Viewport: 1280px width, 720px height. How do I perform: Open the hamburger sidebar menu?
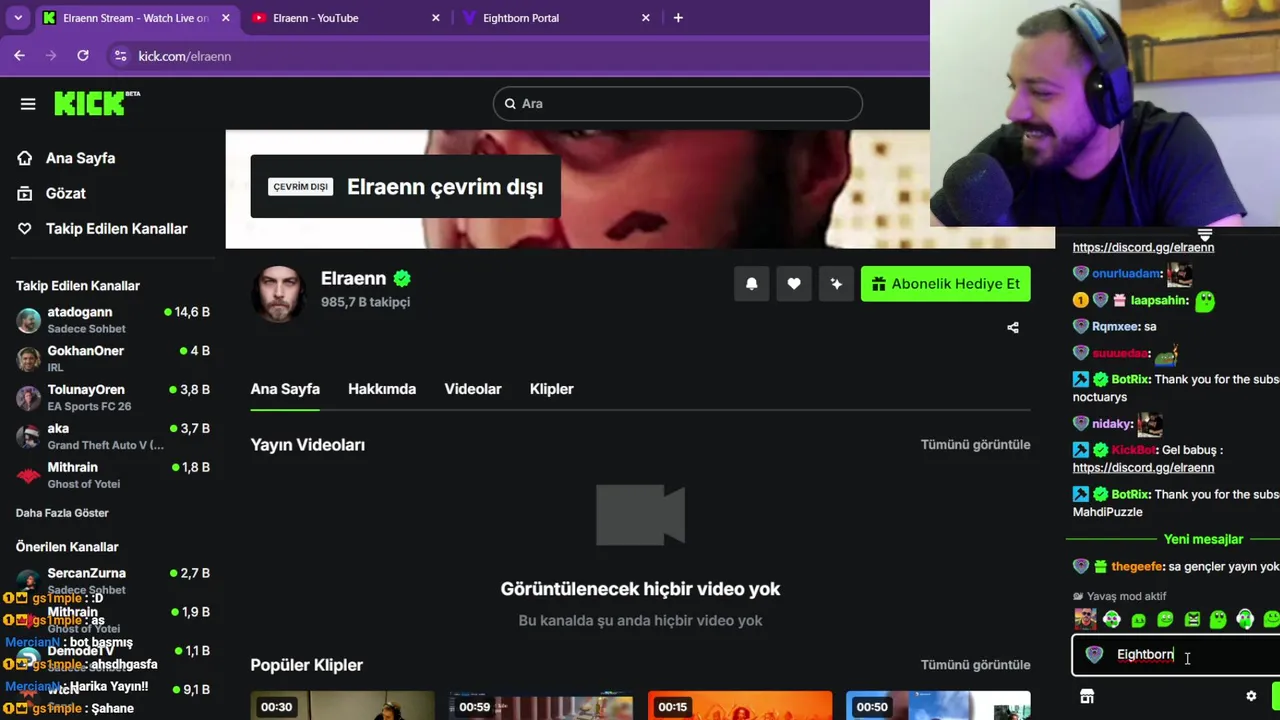(x=28, y=104)
